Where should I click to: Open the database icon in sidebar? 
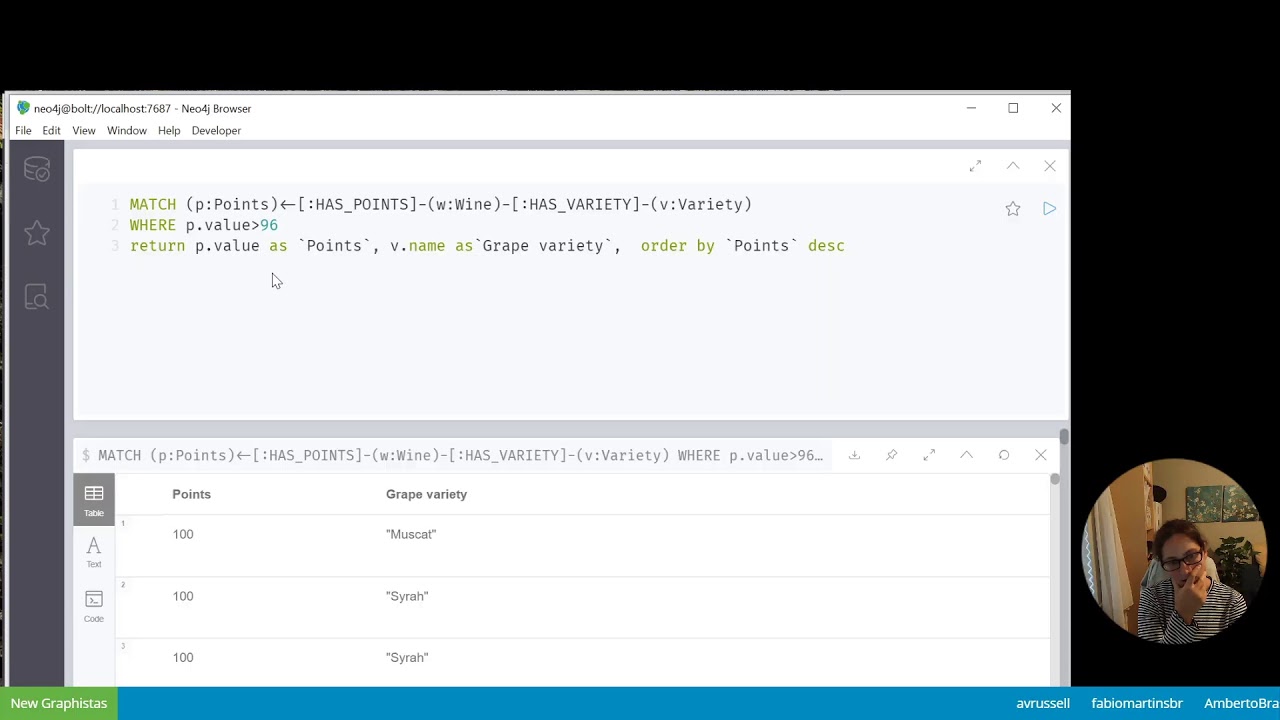click(x=37, y=171)
